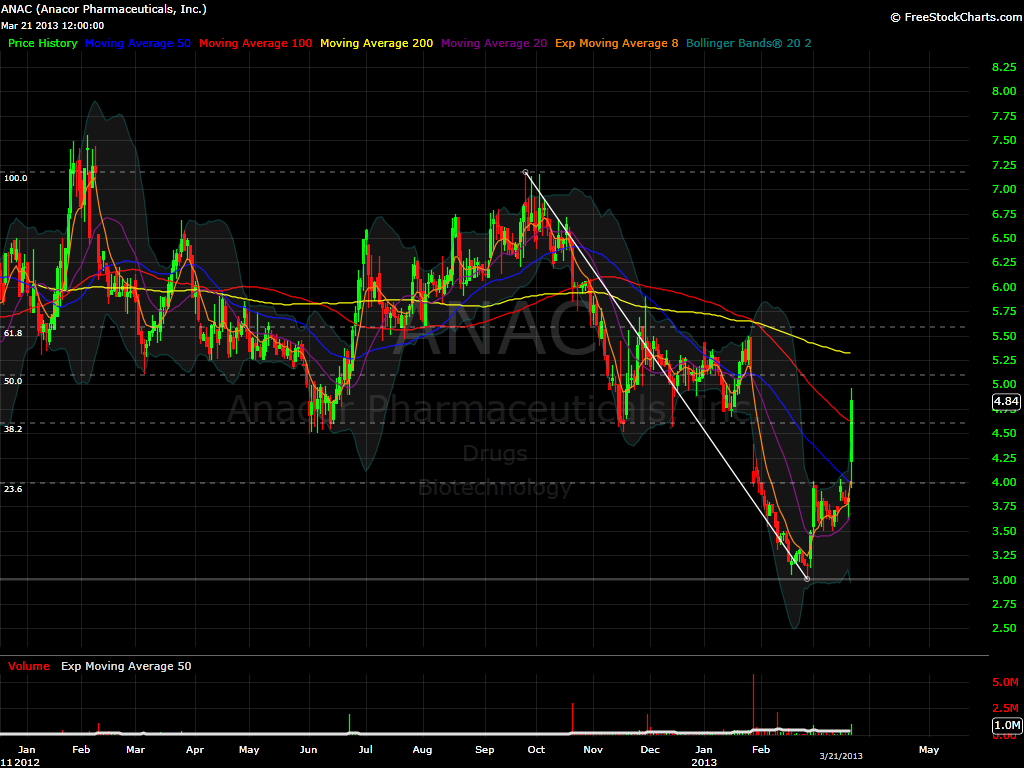Select the Exp Moving Average 8 legend label

coord(616,43)
